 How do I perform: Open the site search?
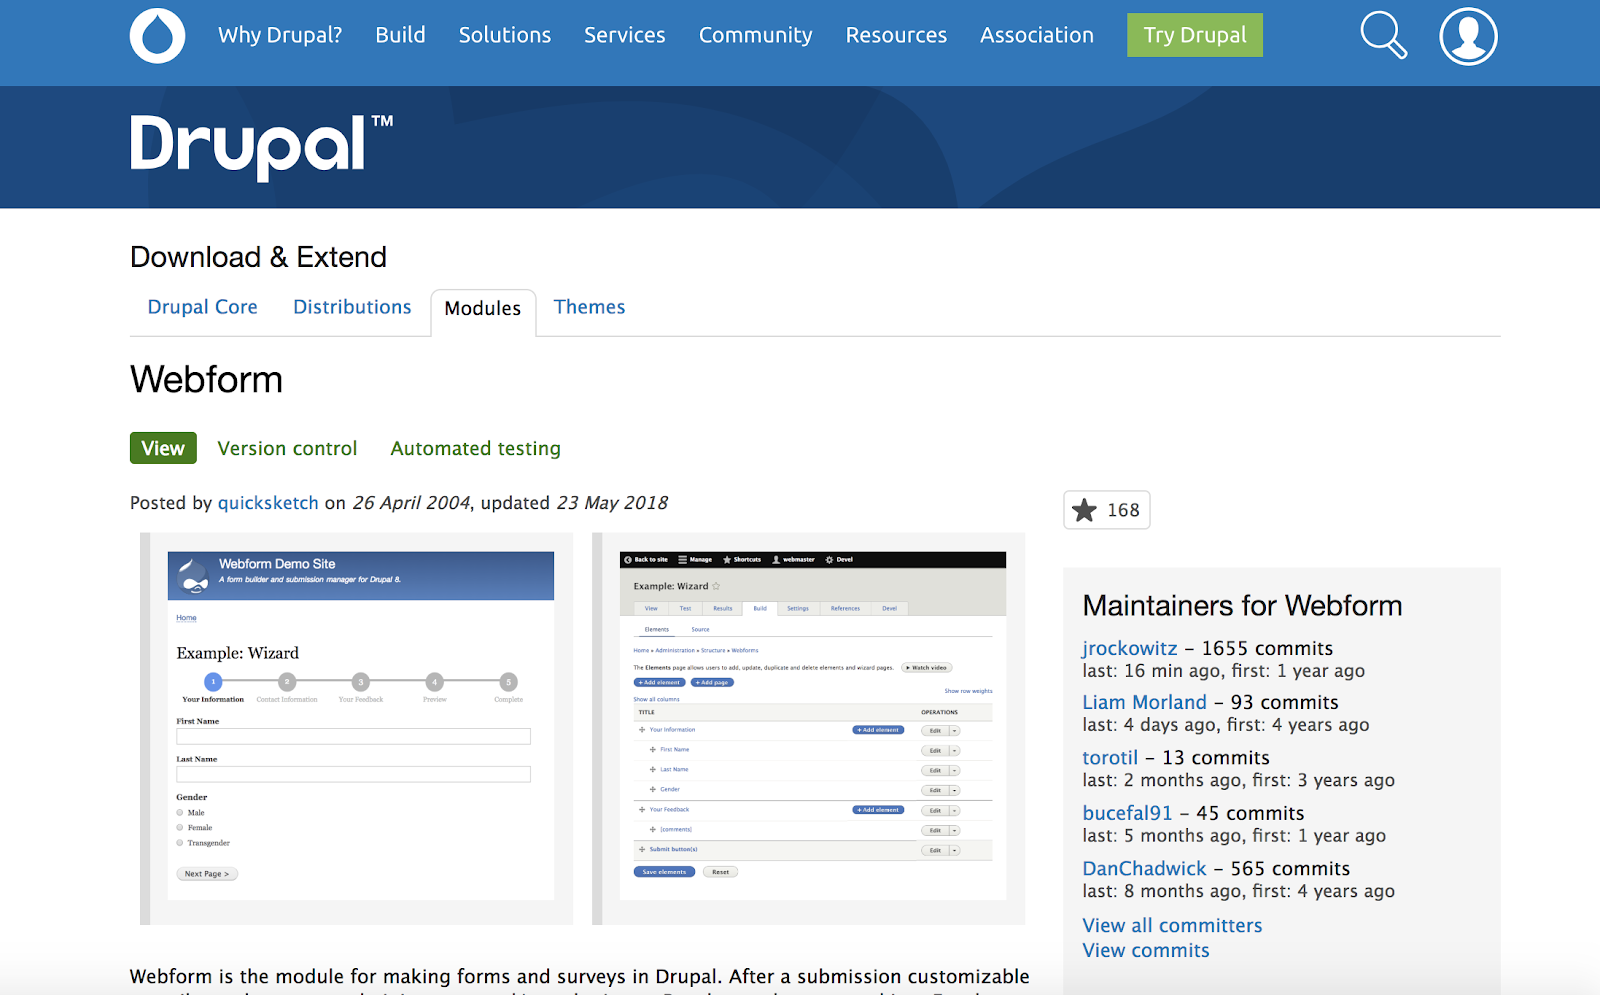(x=1383, y=35)
